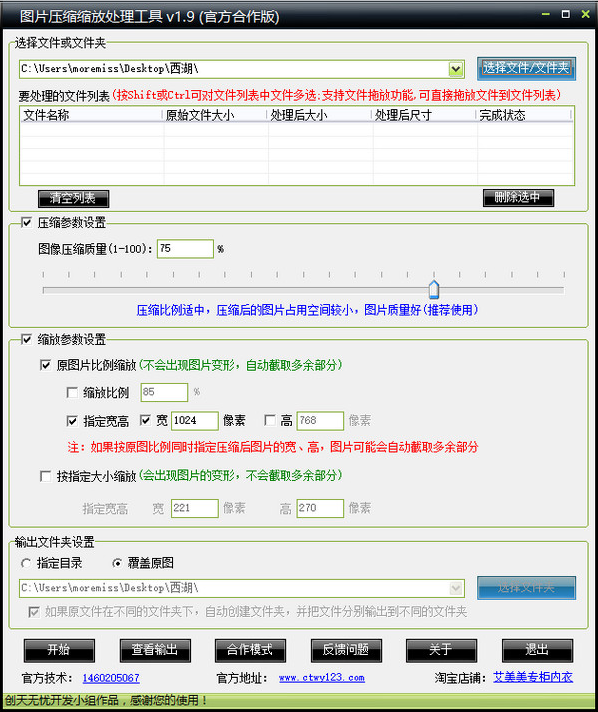
Task: Click the 原始文件大小 column header
Action: pyautogui.click(x=215, y=115)
